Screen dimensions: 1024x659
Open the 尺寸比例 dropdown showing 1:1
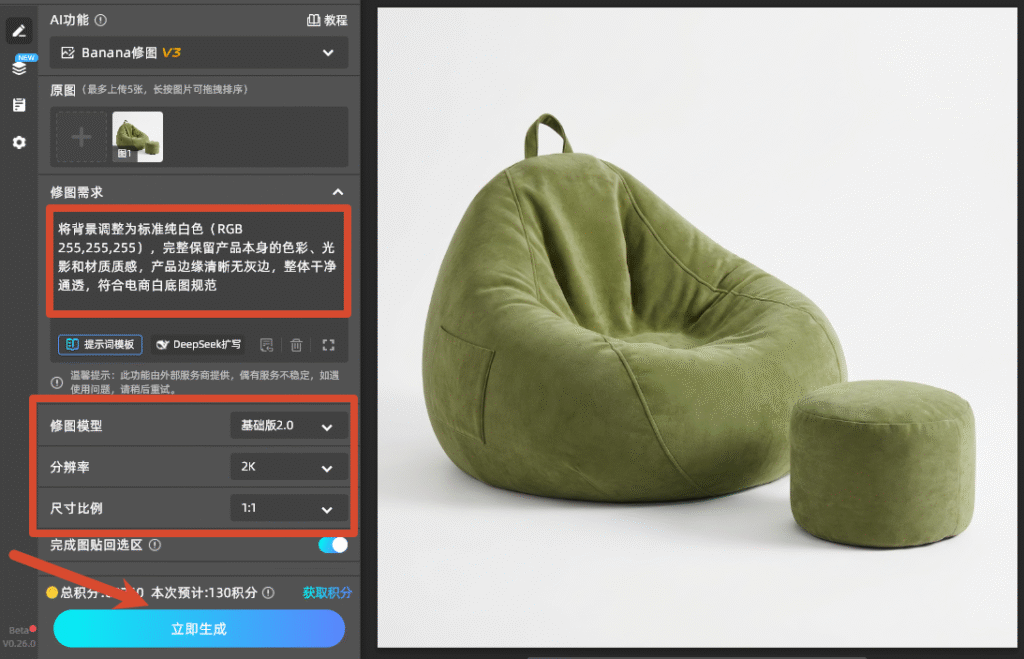[289, 508]
